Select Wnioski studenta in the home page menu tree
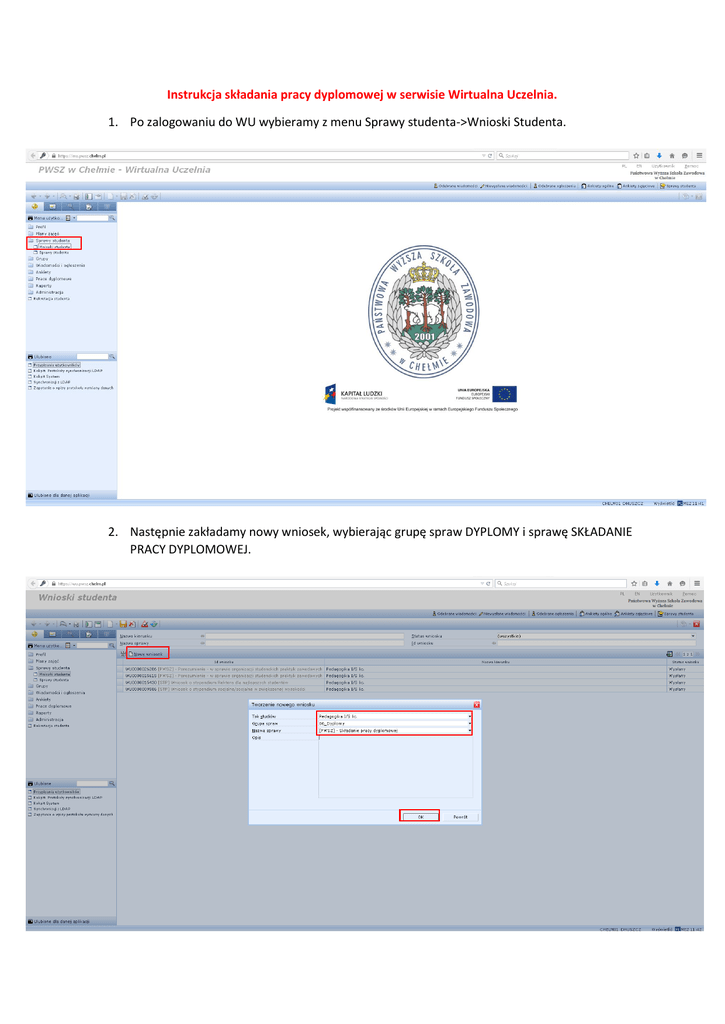Viewport: 725px width, 1024px height. tap(56, 246)
